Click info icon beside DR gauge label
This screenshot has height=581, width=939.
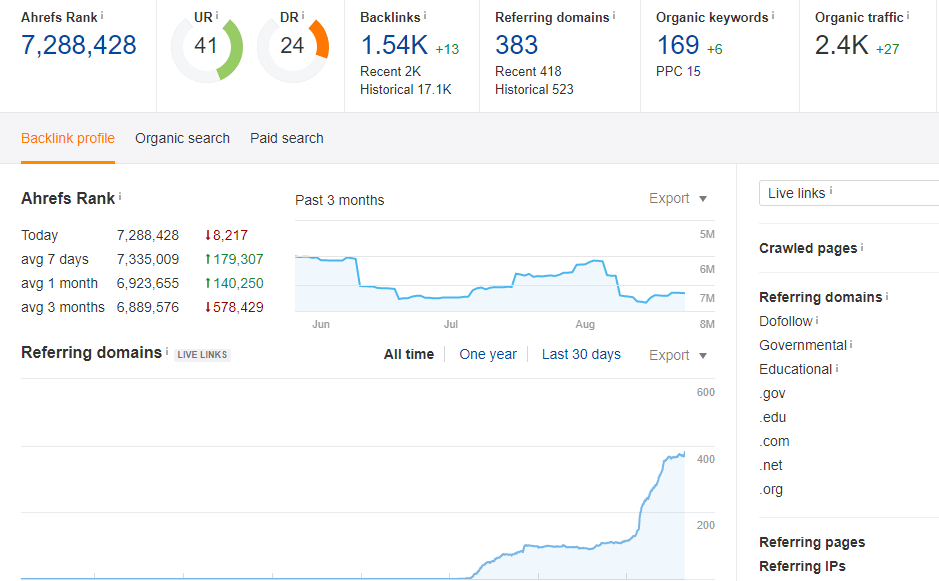(x=303, y=15)
